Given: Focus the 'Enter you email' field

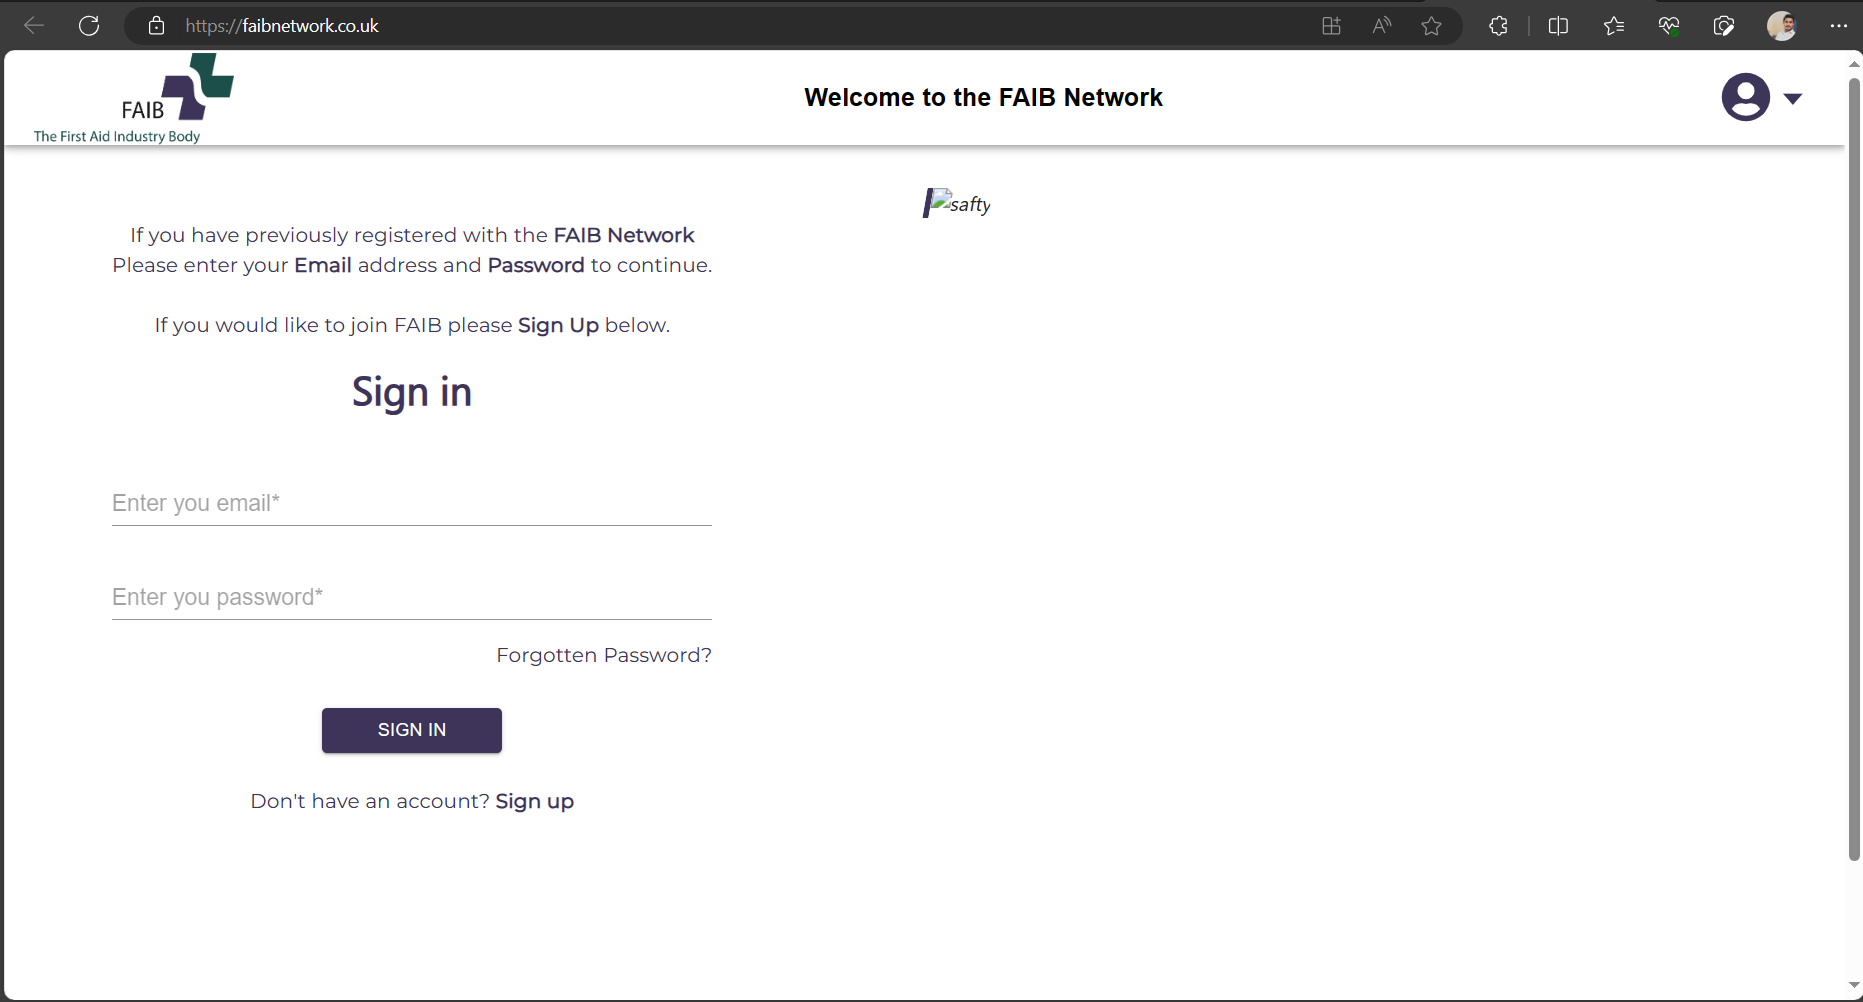Looking at the screenshot, I should pyautogui.click(x=411, y=503).
